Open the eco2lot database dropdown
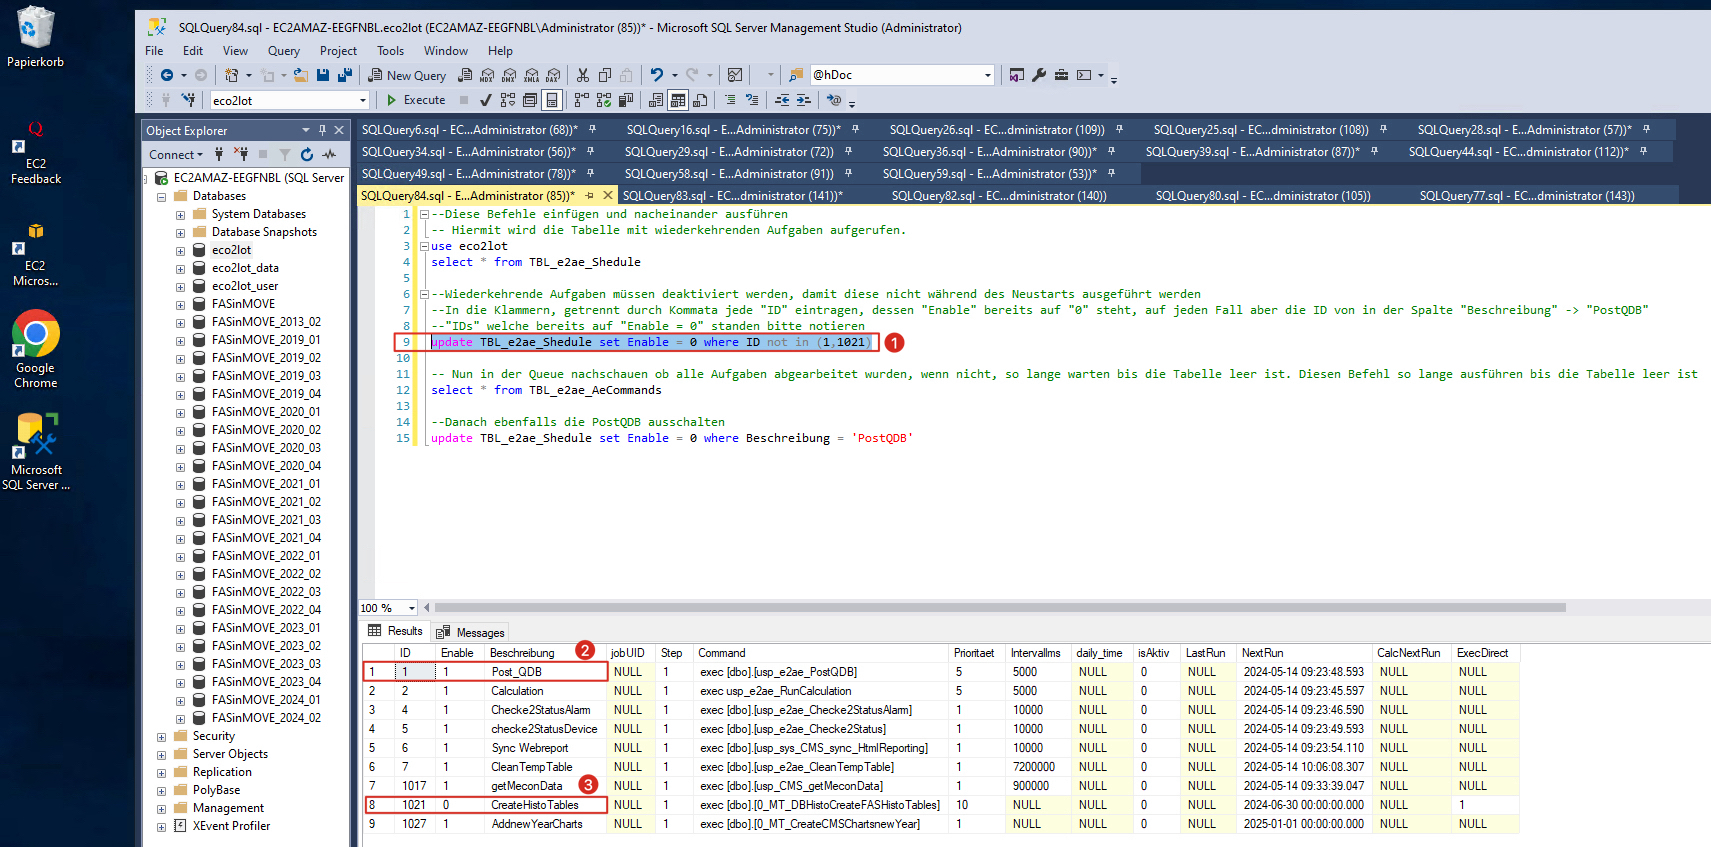Screen dimensions: 1711x847 point(363,101)
